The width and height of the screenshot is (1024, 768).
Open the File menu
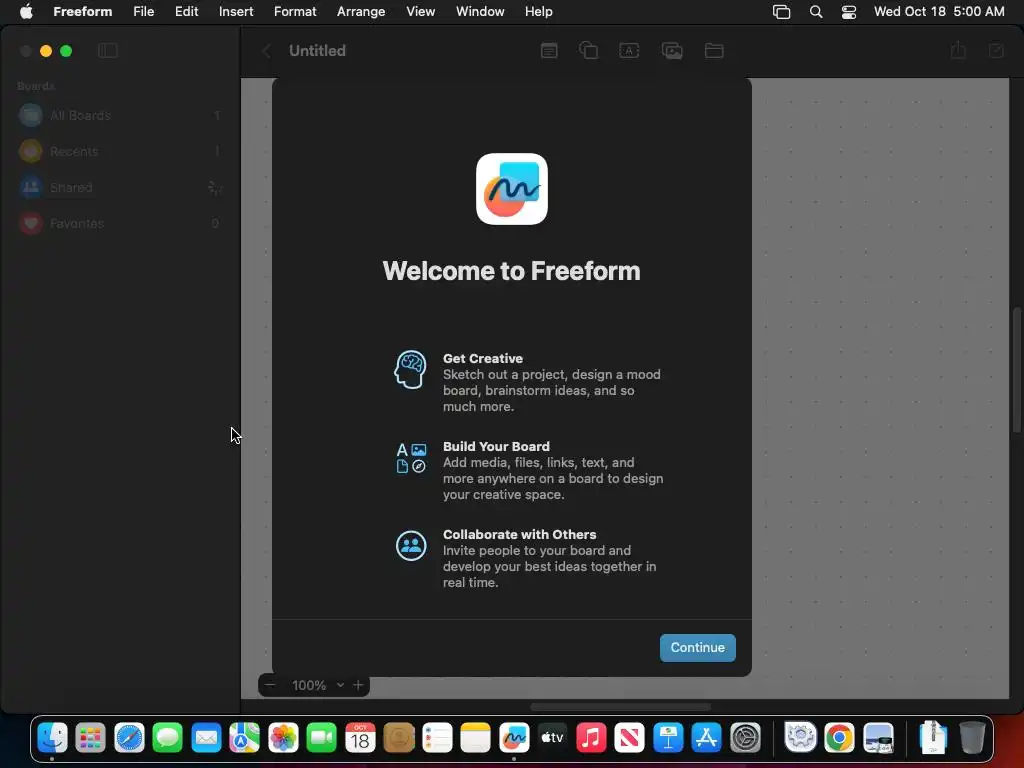click(x=144, y=11)
